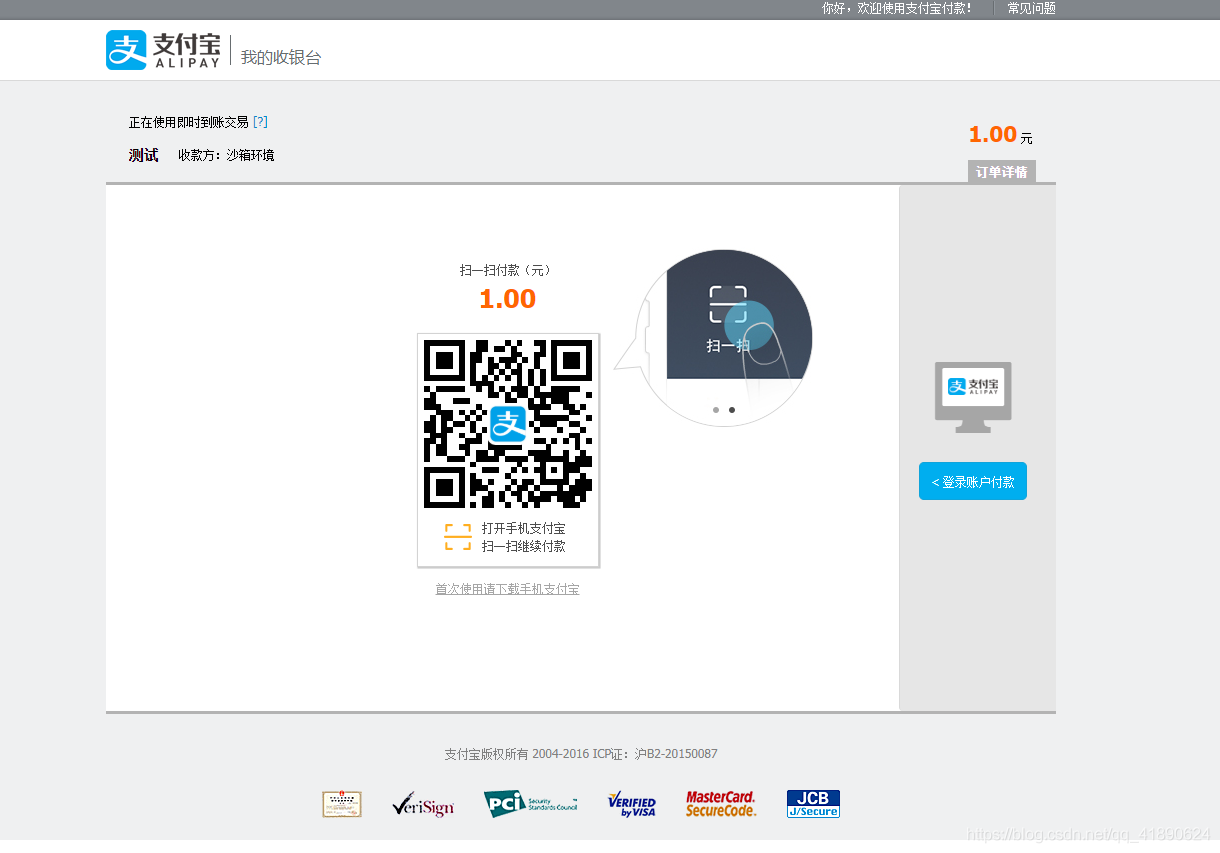Screen dimensions: 1220x853
Task: Click the Alipay logo in the header
Action: tap(163, 50)
